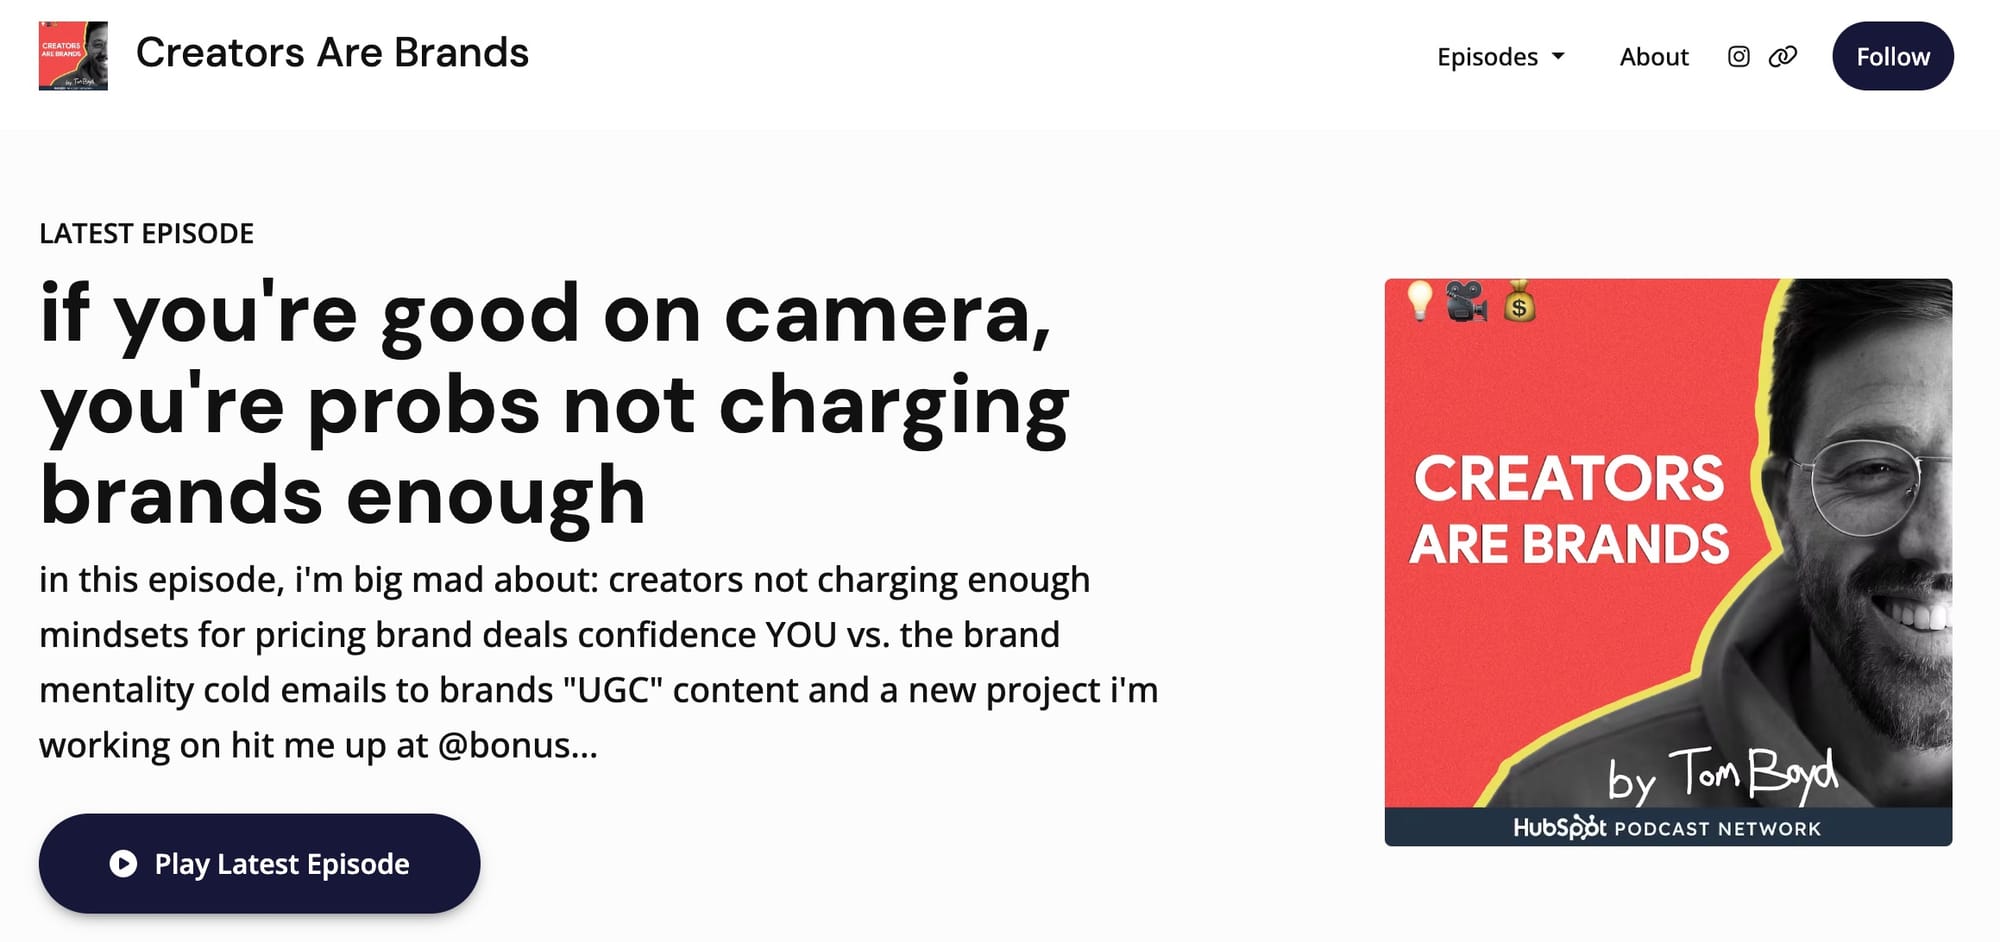
Task: Click the light bulb emoji on cover
Action: click(x=1419, y=300)
